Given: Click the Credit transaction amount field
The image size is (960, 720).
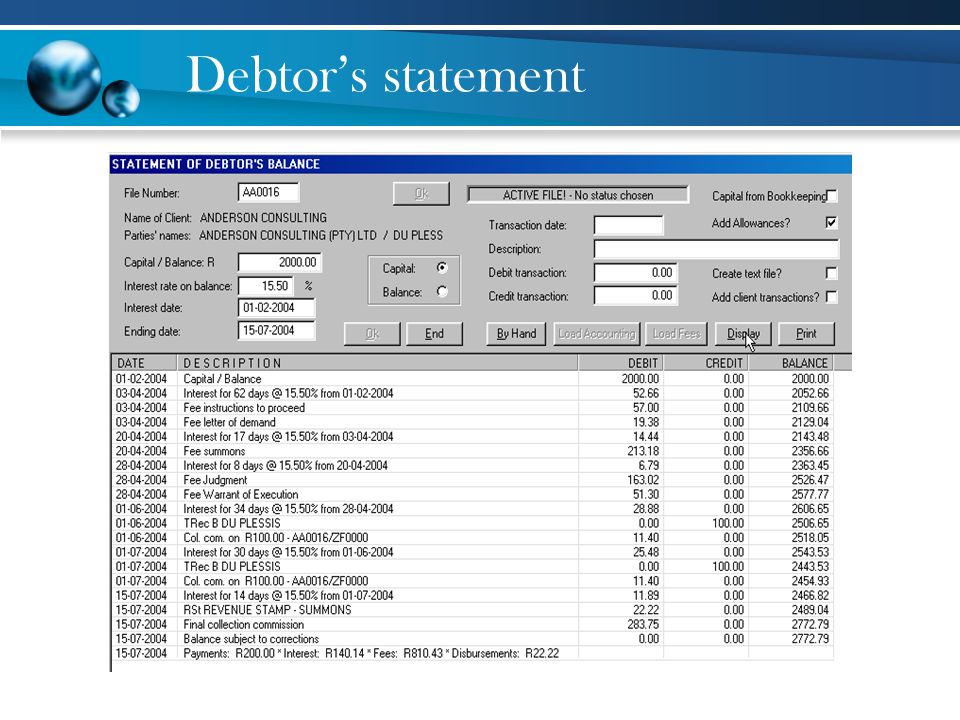Looking at the screenshot, I should click(x=636, y=296).
